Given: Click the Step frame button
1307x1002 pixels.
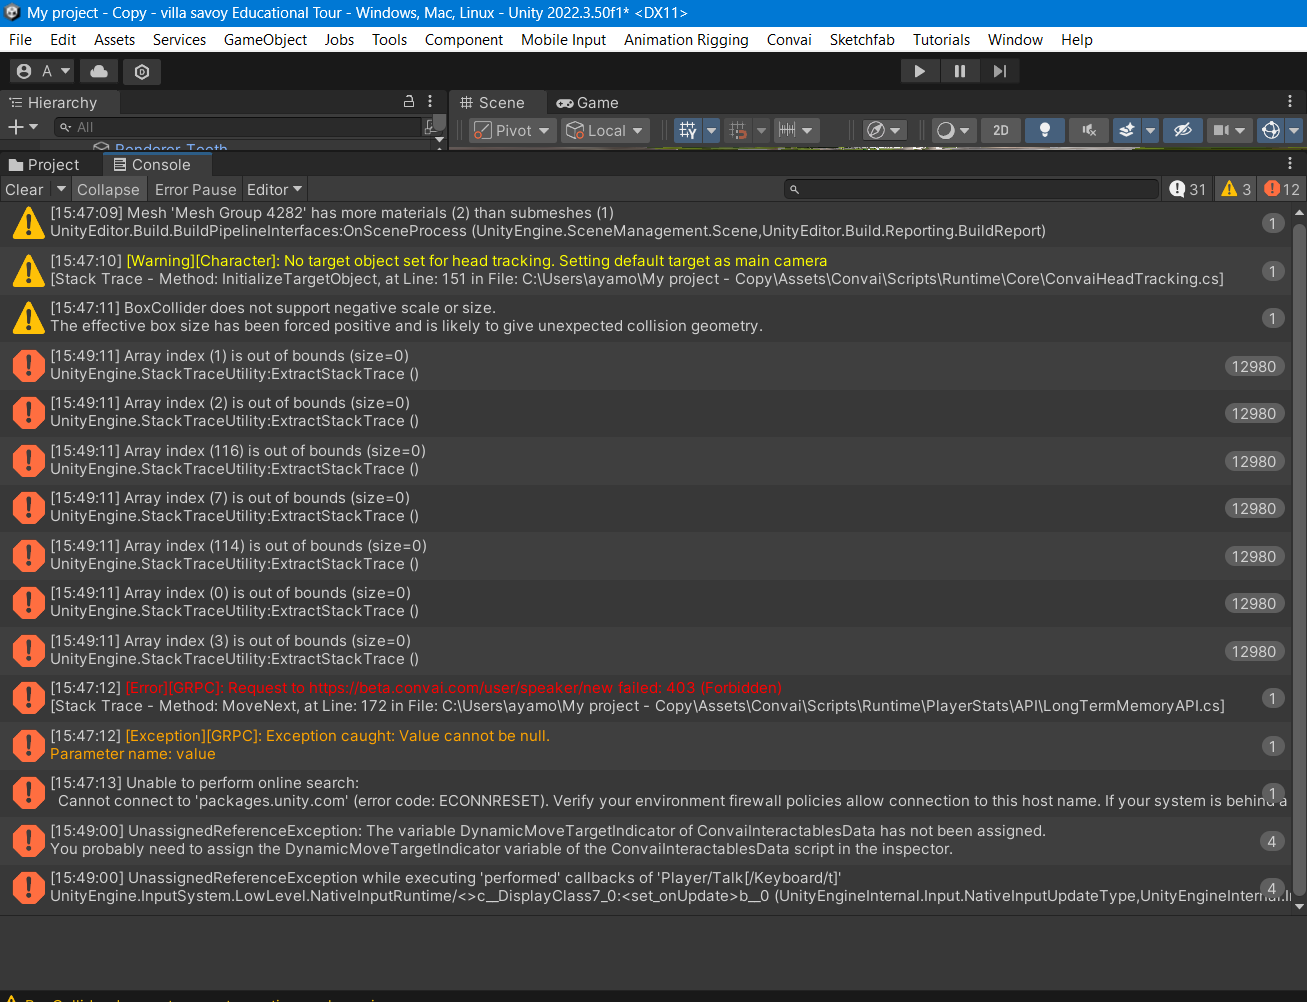Looking at the screenshot, I should pyautogui.click(x=999, y=71).
